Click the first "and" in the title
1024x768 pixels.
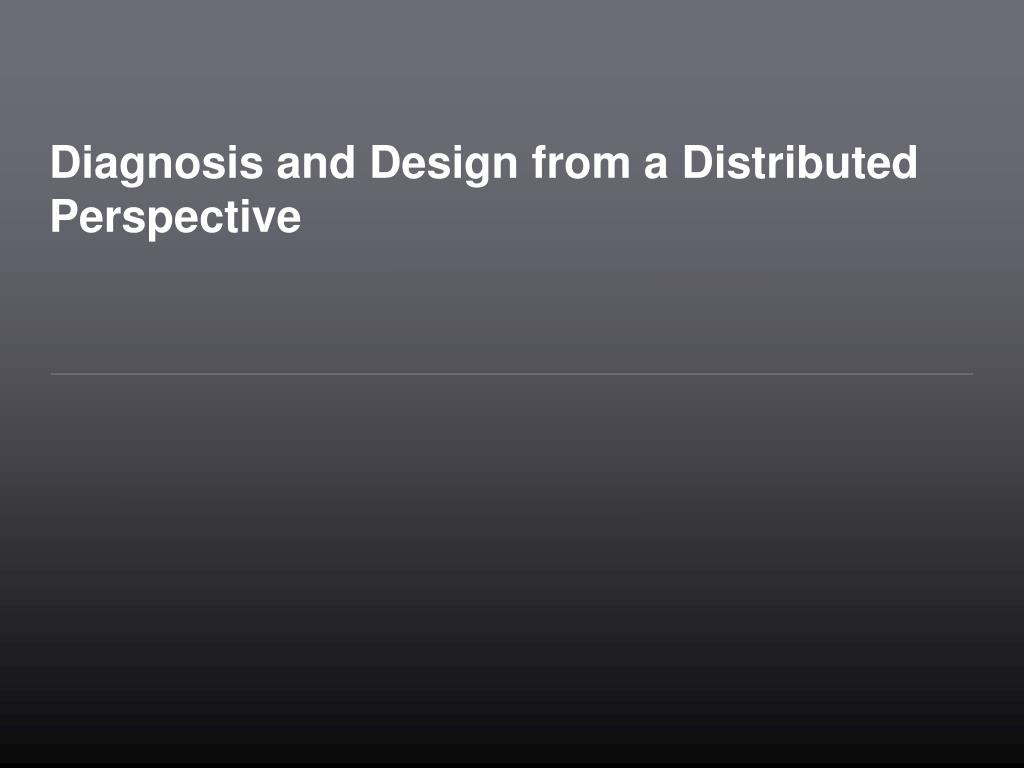pos(316,163)
